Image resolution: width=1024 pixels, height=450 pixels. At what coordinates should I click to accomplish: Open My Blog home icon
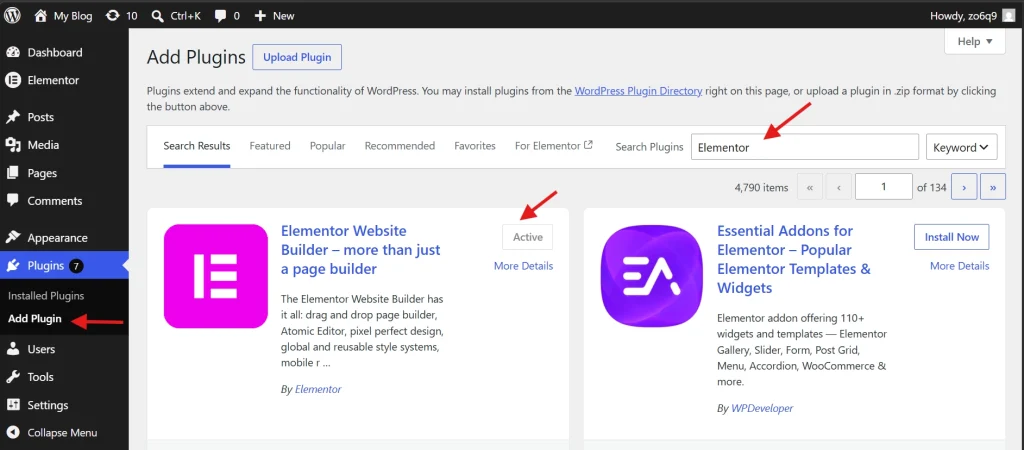(x=40, y=15)
